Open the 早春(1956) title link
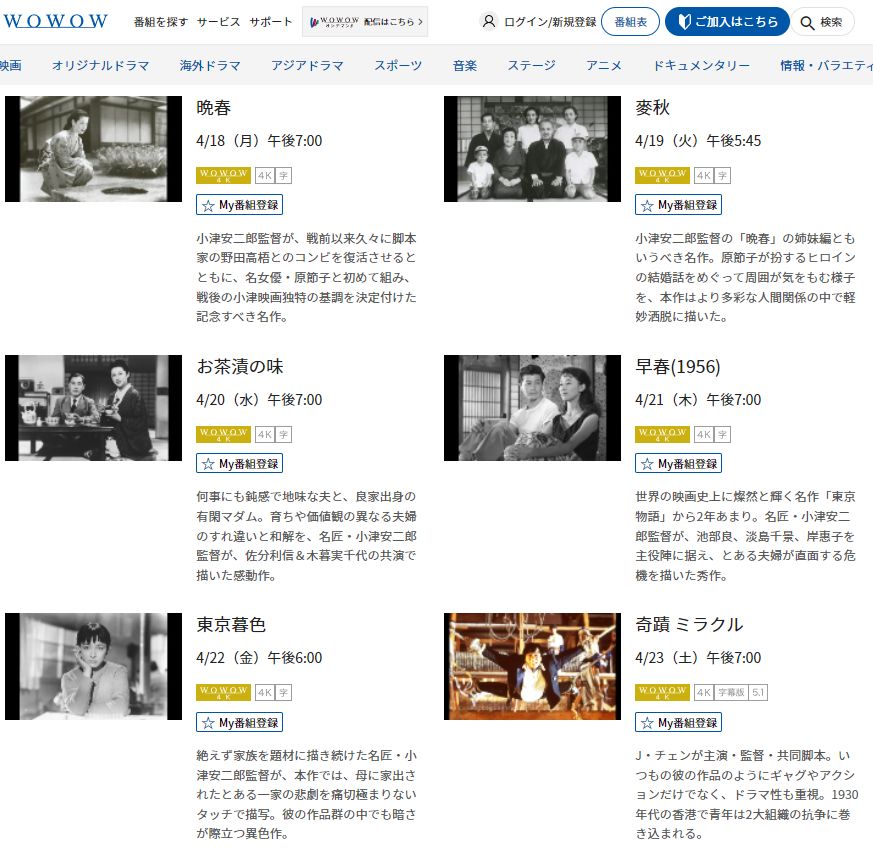 coord(678,366)
